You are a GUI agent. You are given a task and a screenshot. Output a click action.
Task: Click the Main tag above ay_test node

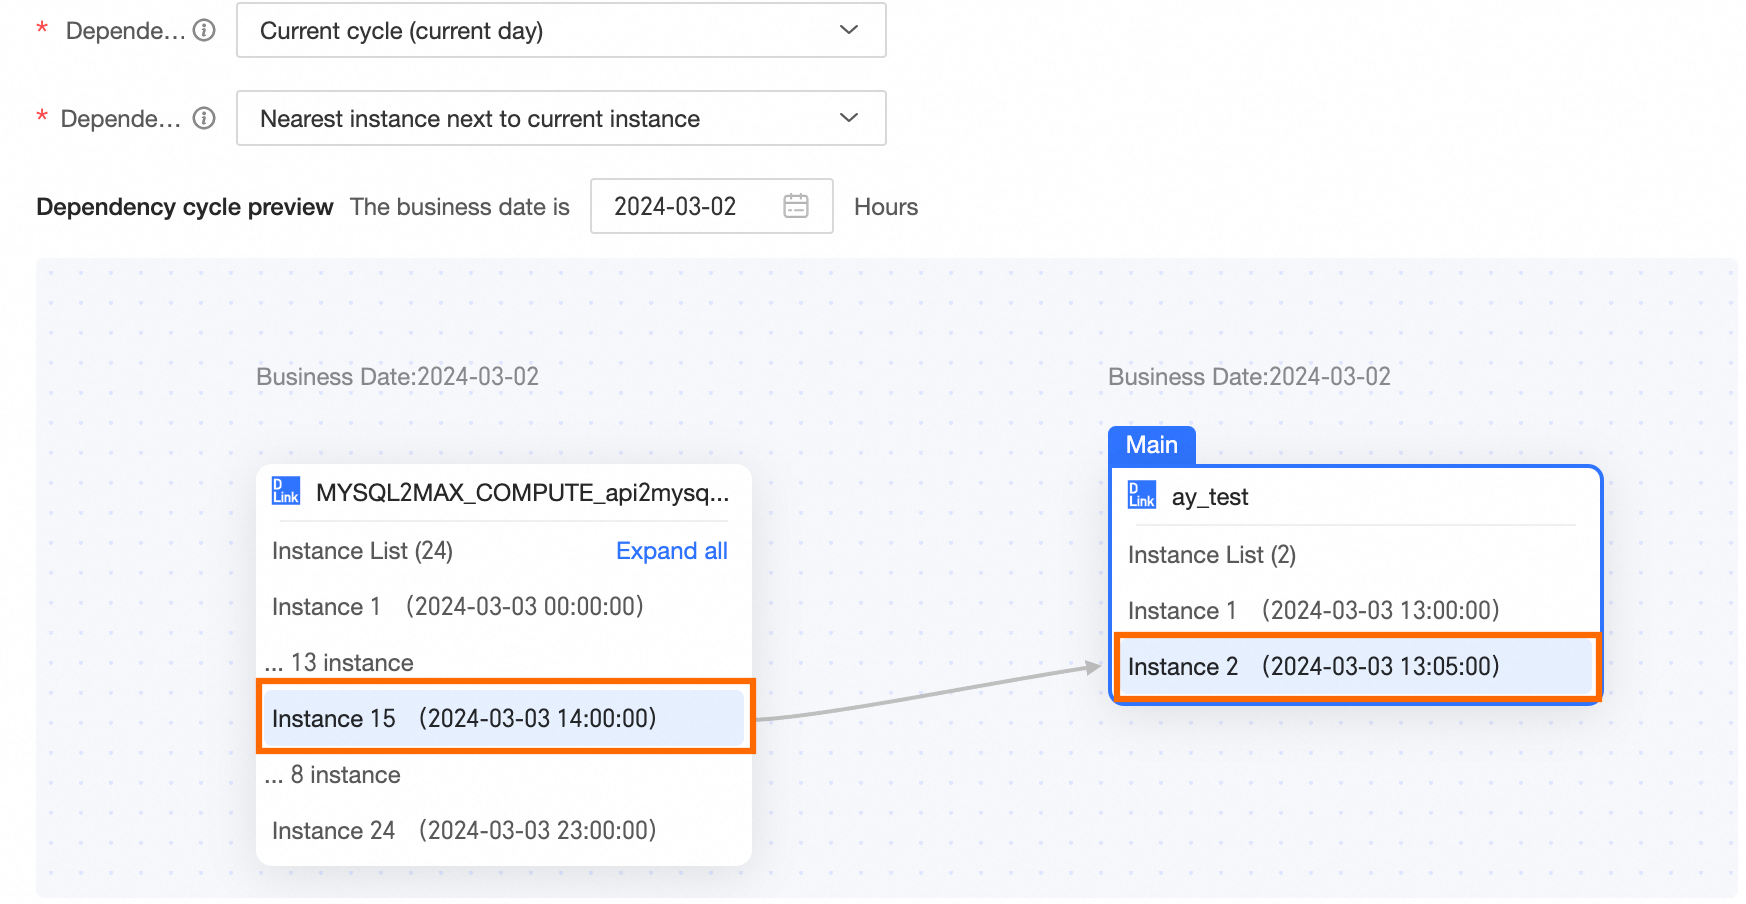[1152, 445]
